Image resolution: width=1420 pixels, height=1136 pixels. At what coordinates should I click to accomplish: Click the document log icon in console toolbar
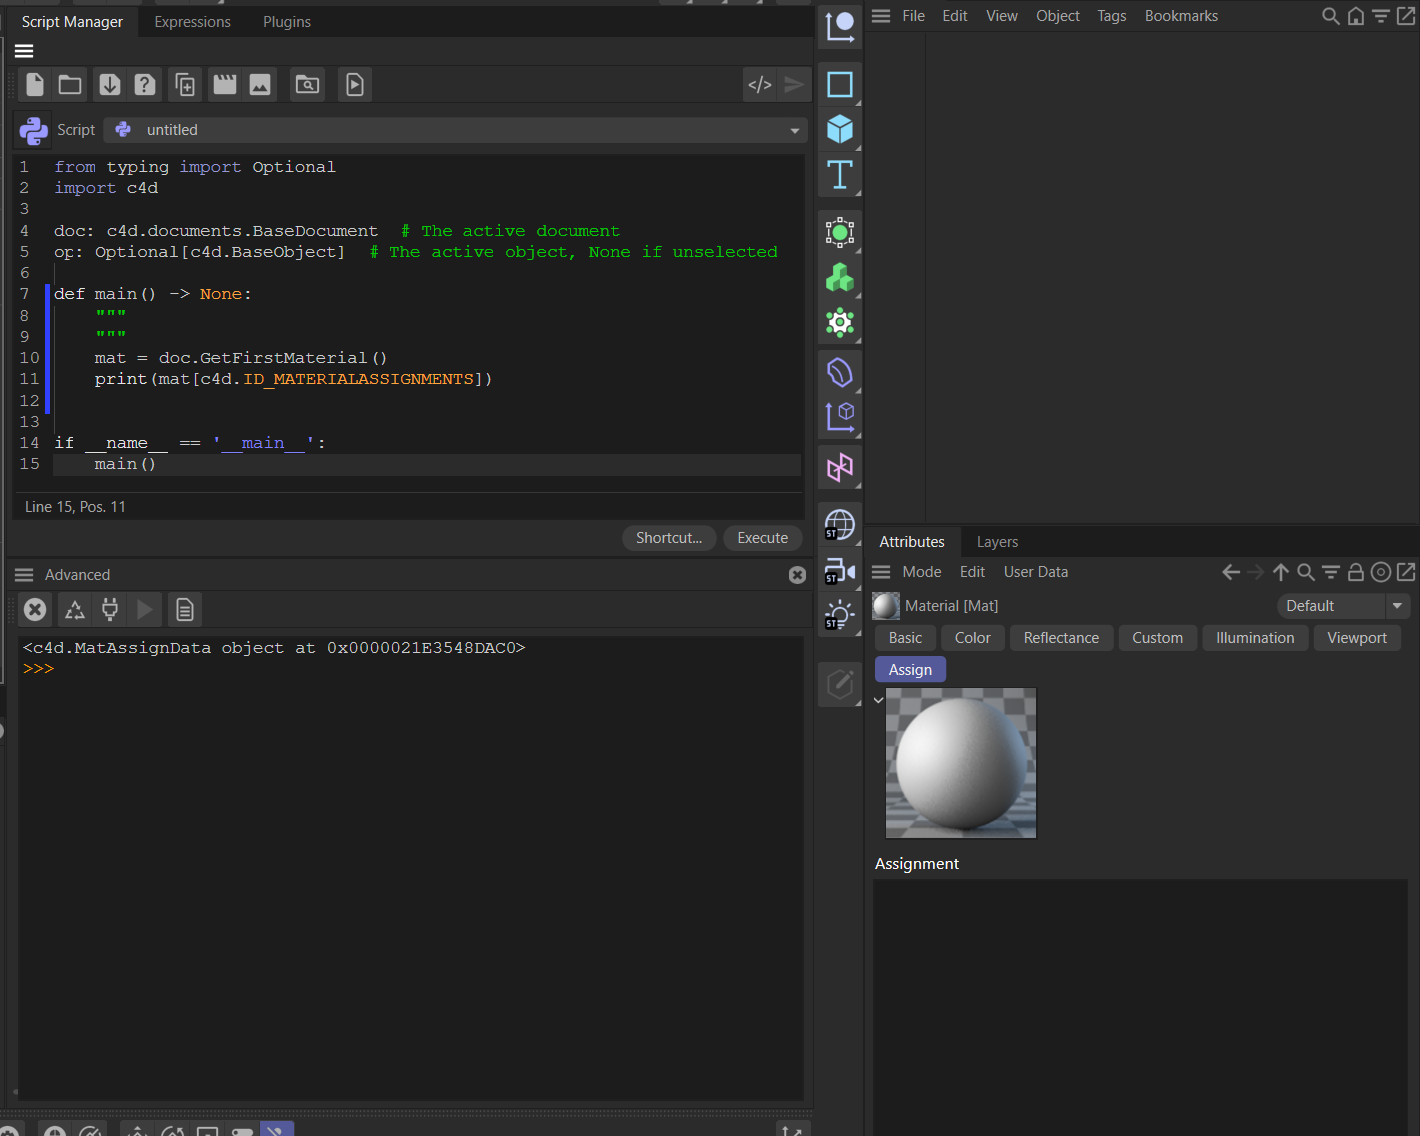click(x=185, y=610)
